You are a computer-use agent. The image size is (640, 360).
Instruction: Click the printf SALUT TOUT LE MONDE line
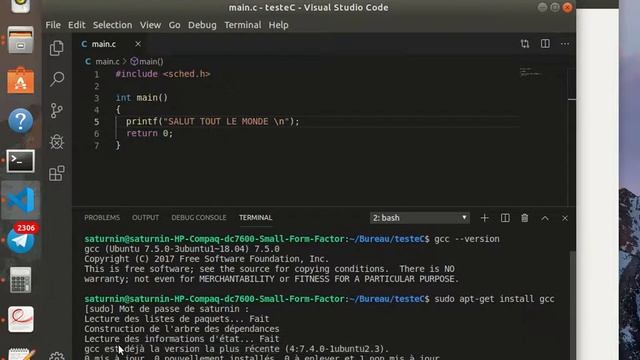[x=212, y=122]
